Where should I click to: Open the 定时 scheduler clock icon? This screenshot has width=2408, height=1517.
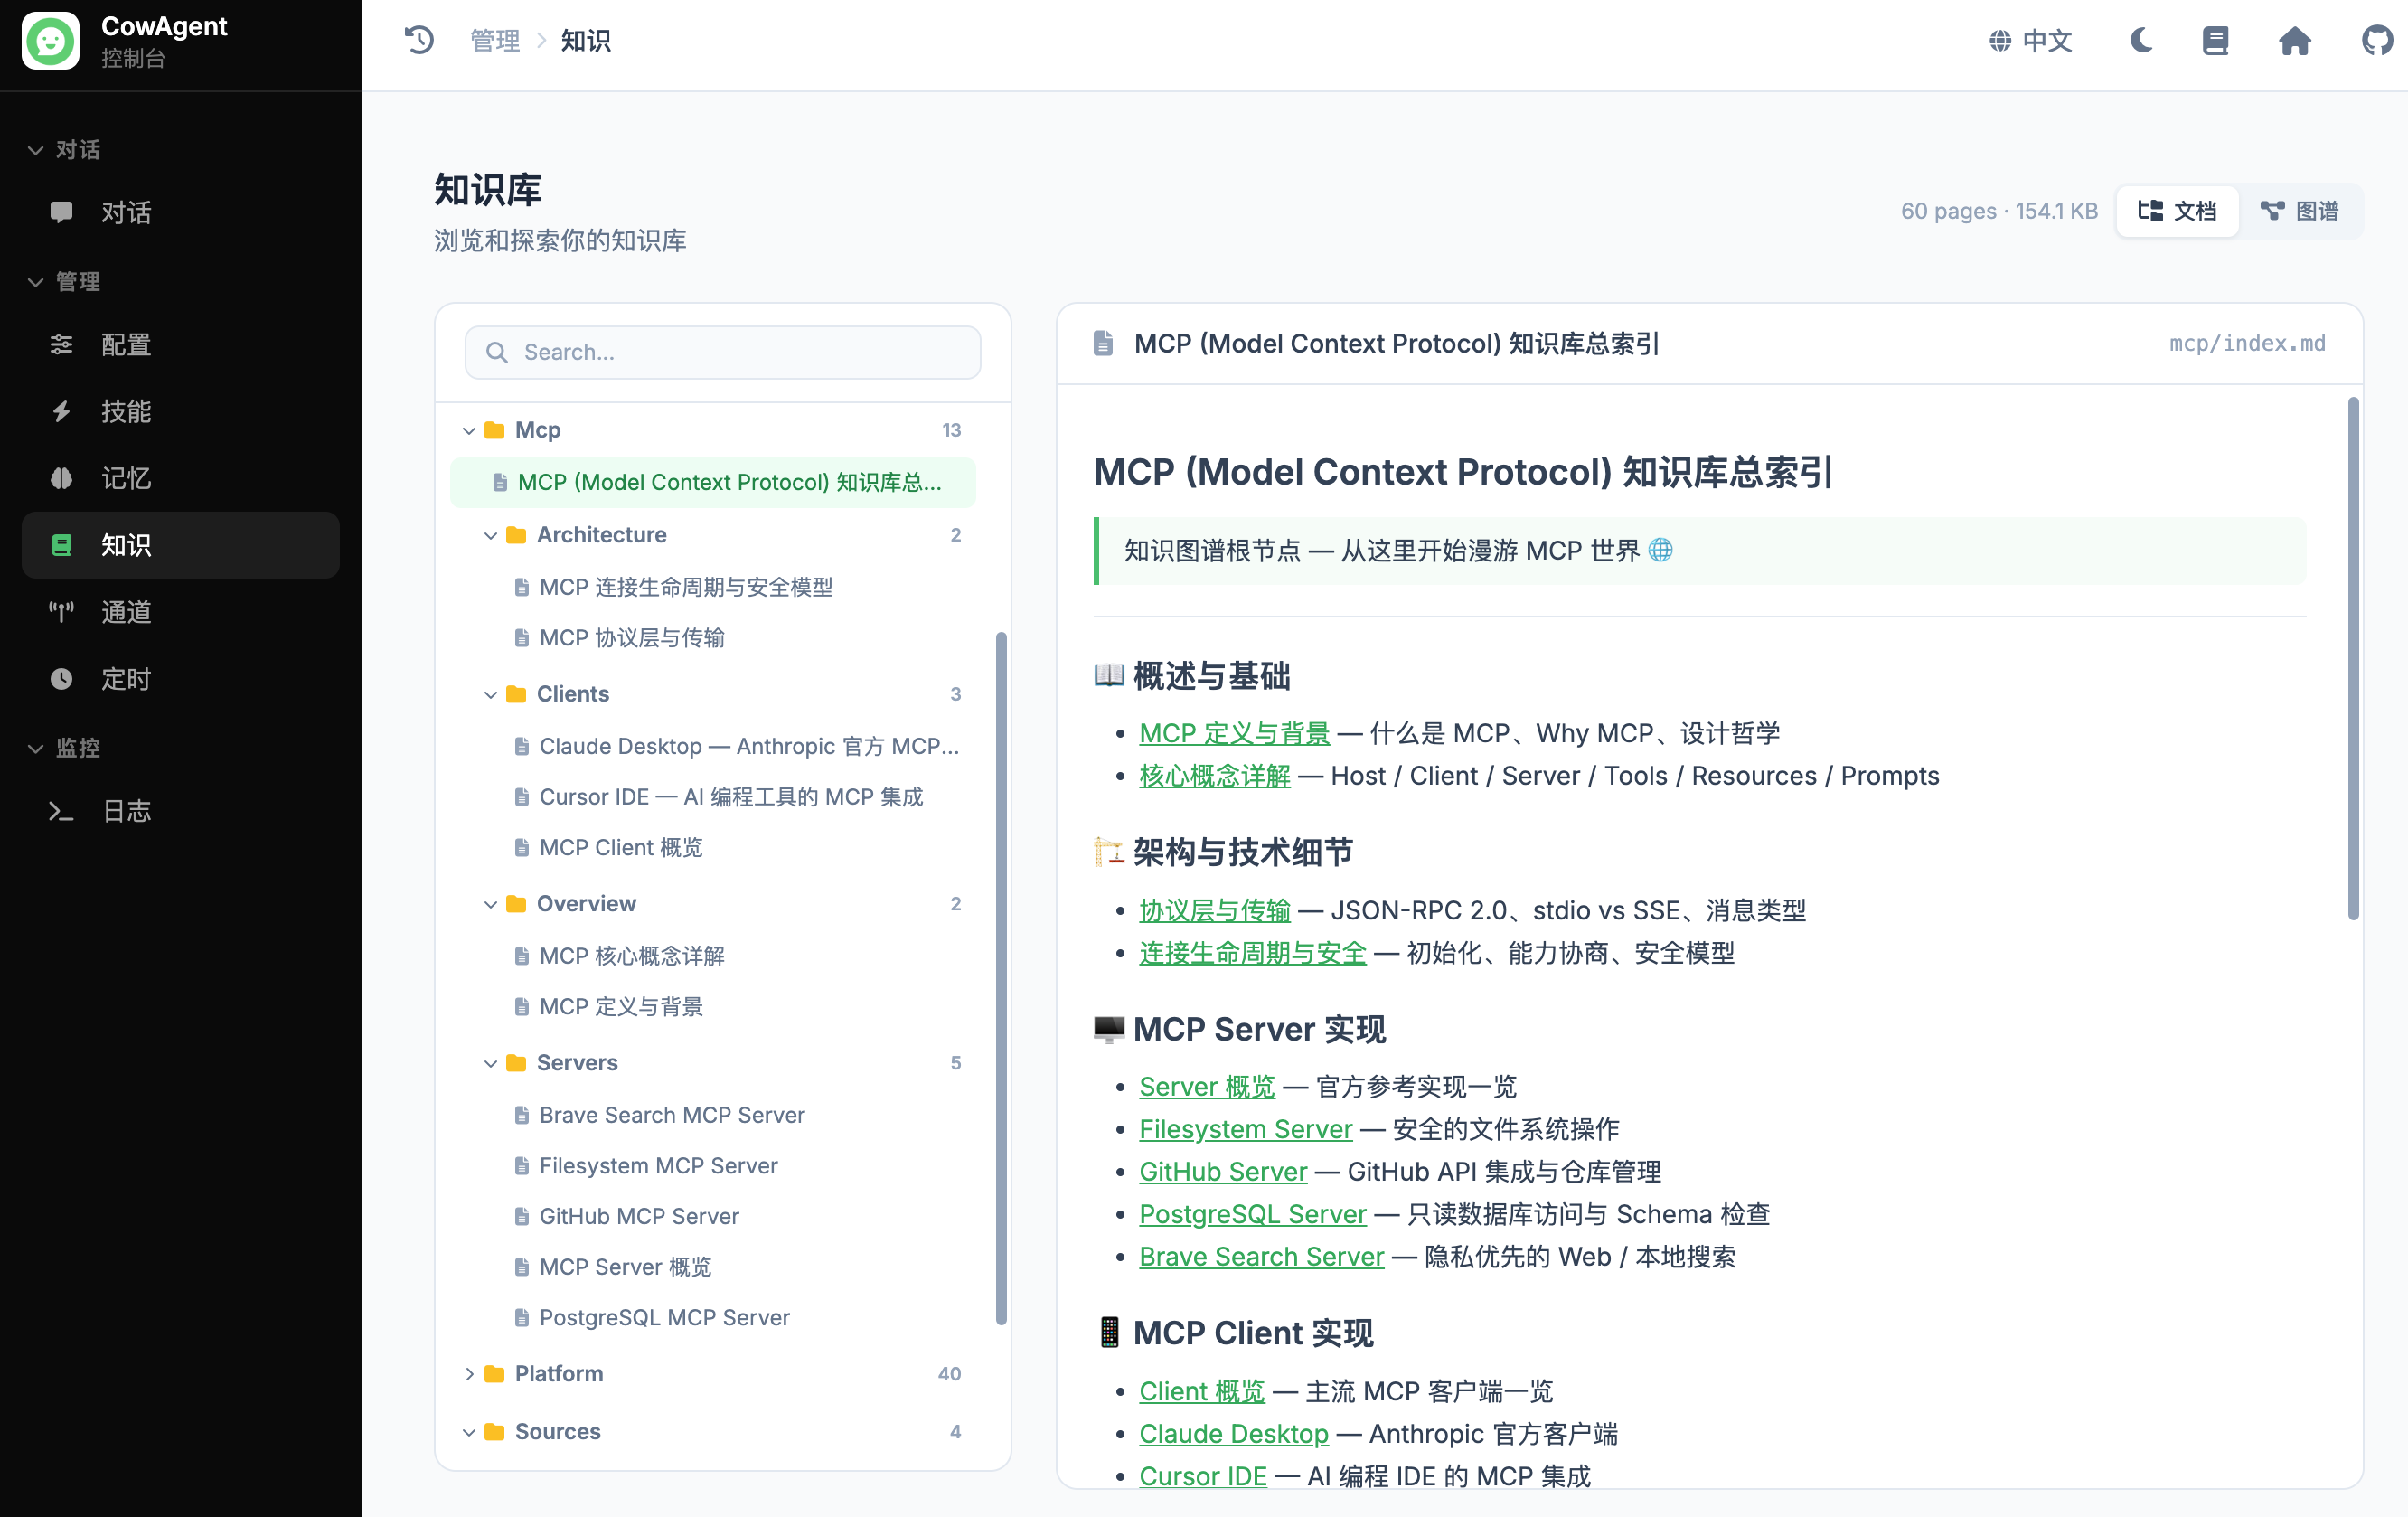[x=62, y=679]
